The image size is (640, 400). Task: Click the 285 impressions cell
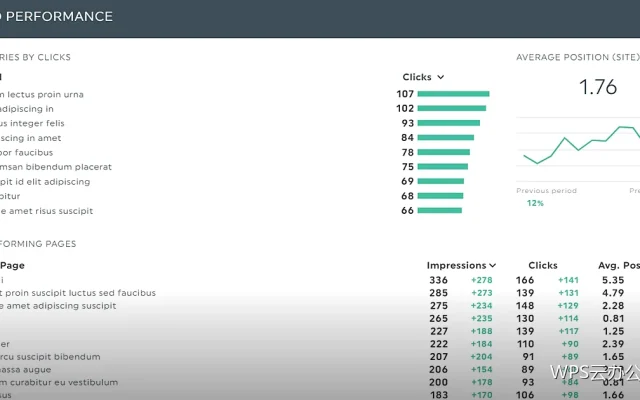(439, 293)
